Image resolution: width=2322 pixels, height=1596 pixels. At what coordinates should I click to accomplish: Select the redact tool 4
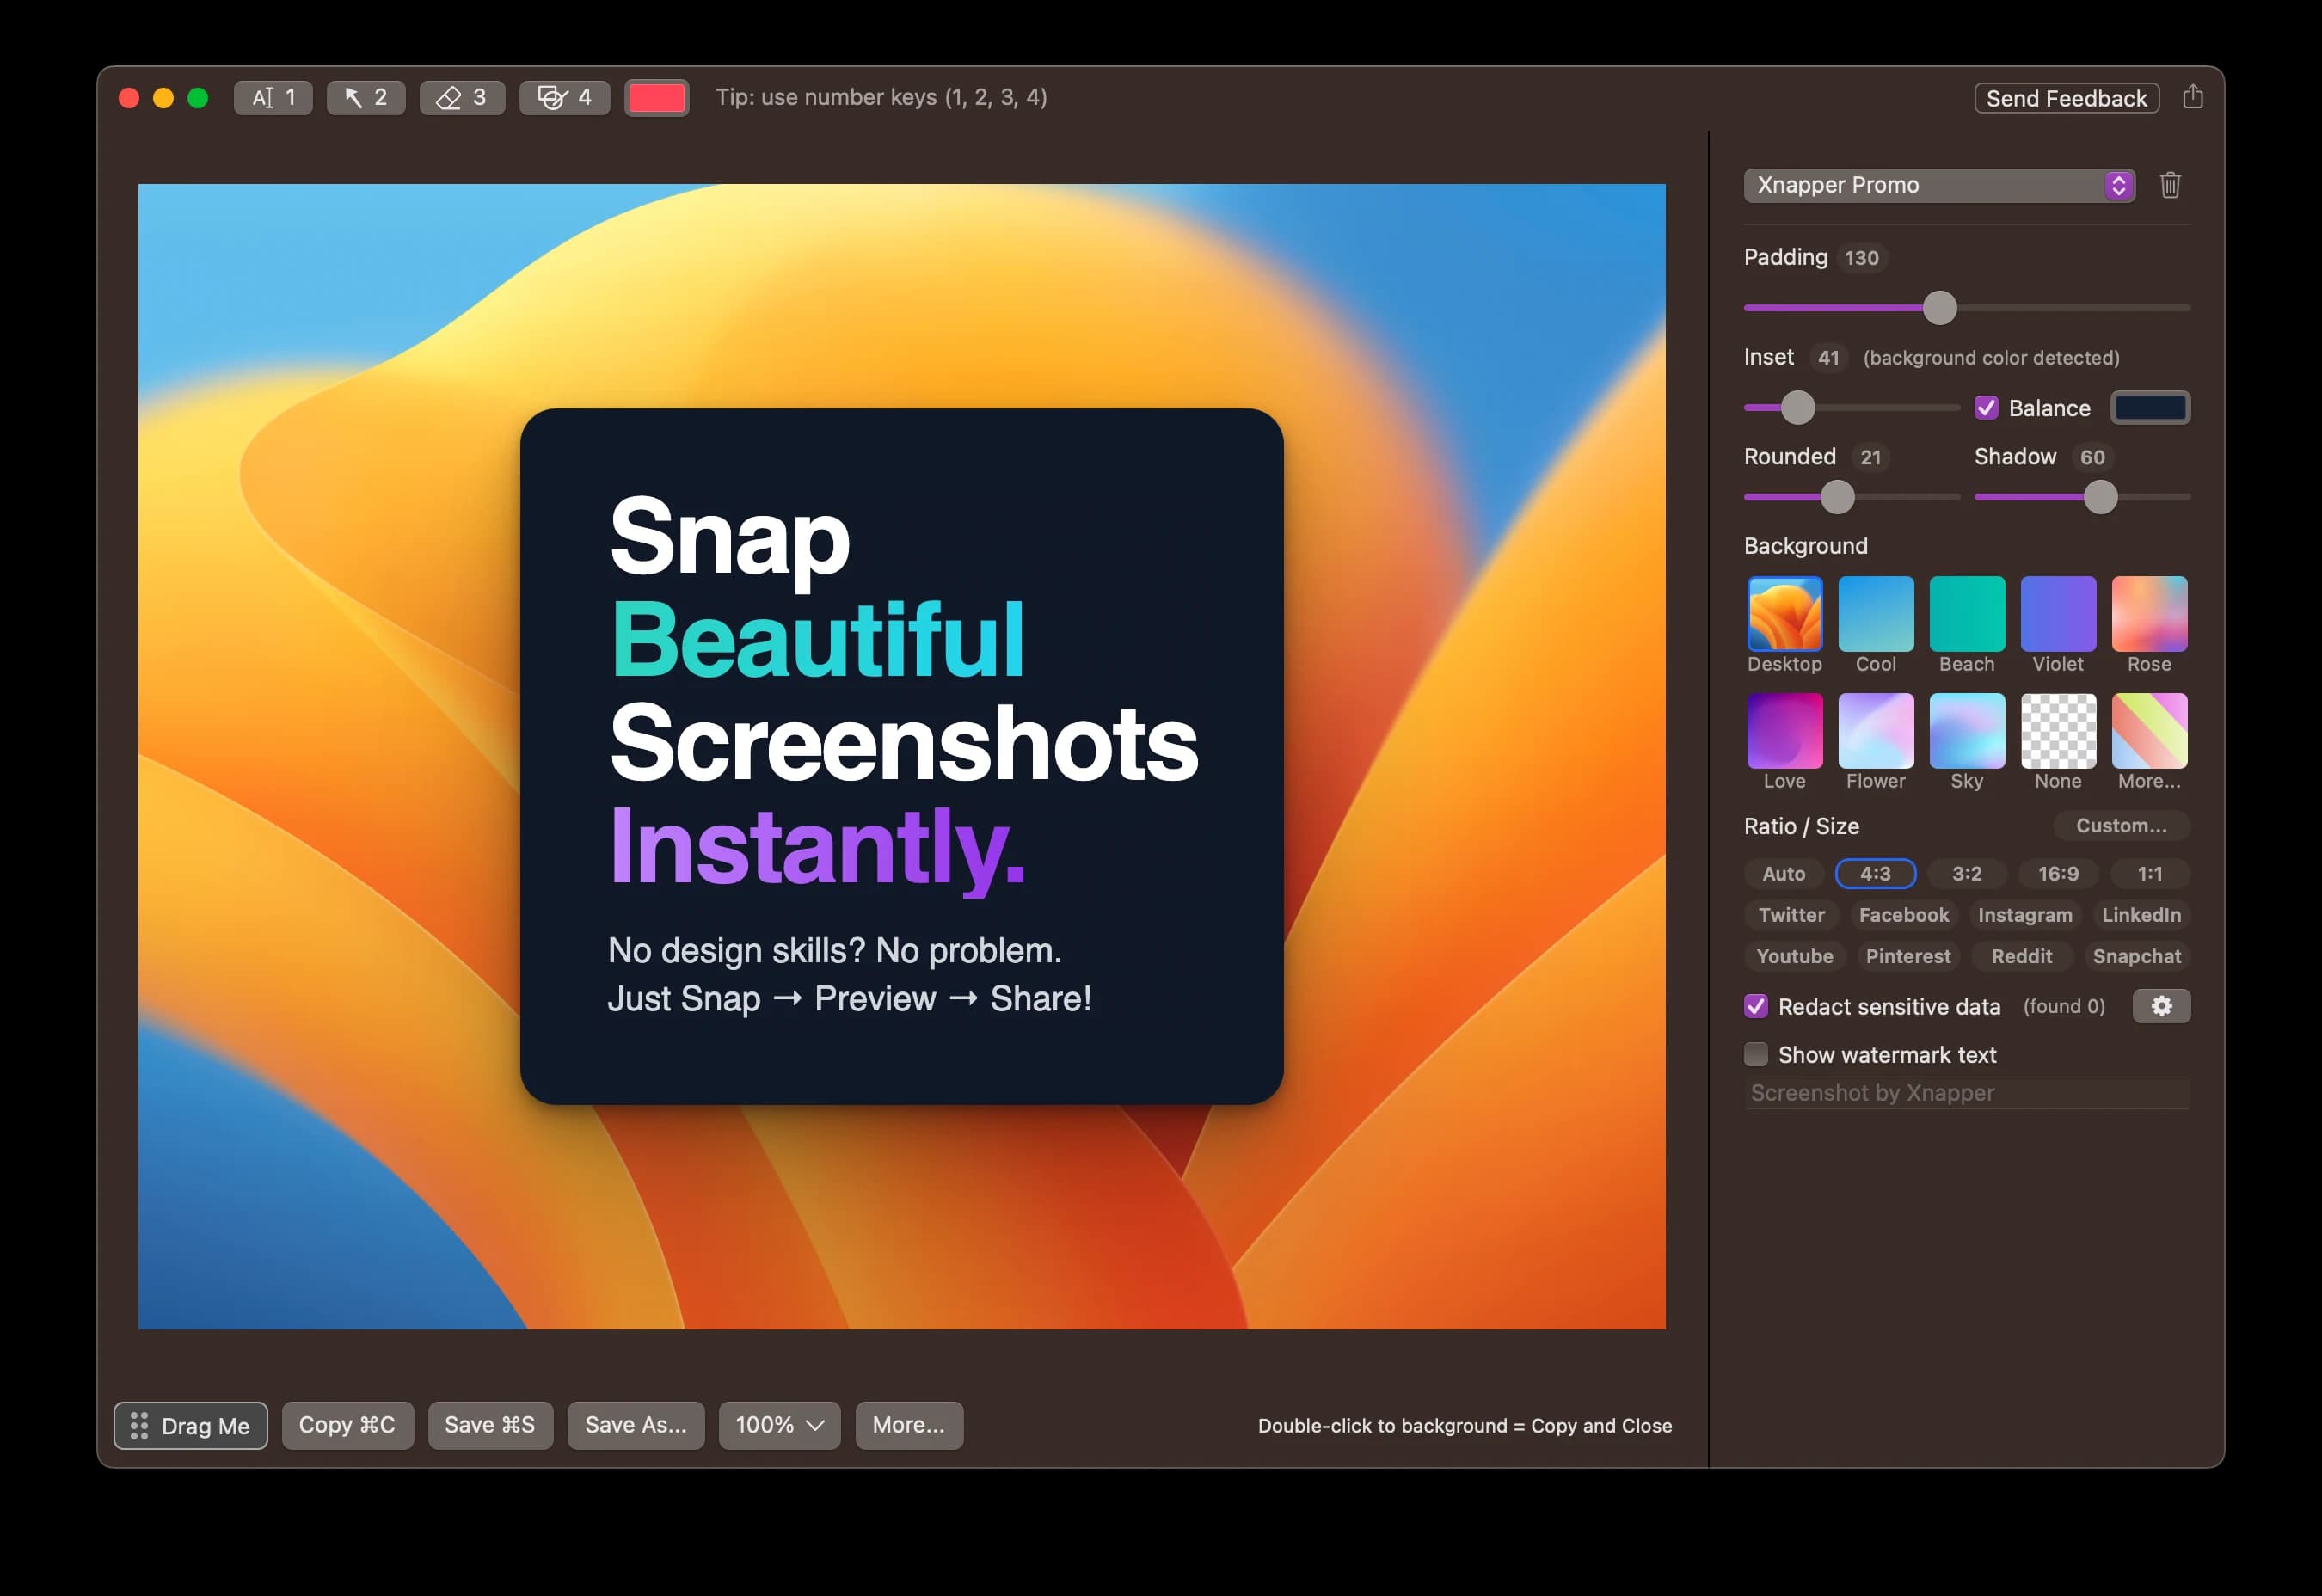564,97
